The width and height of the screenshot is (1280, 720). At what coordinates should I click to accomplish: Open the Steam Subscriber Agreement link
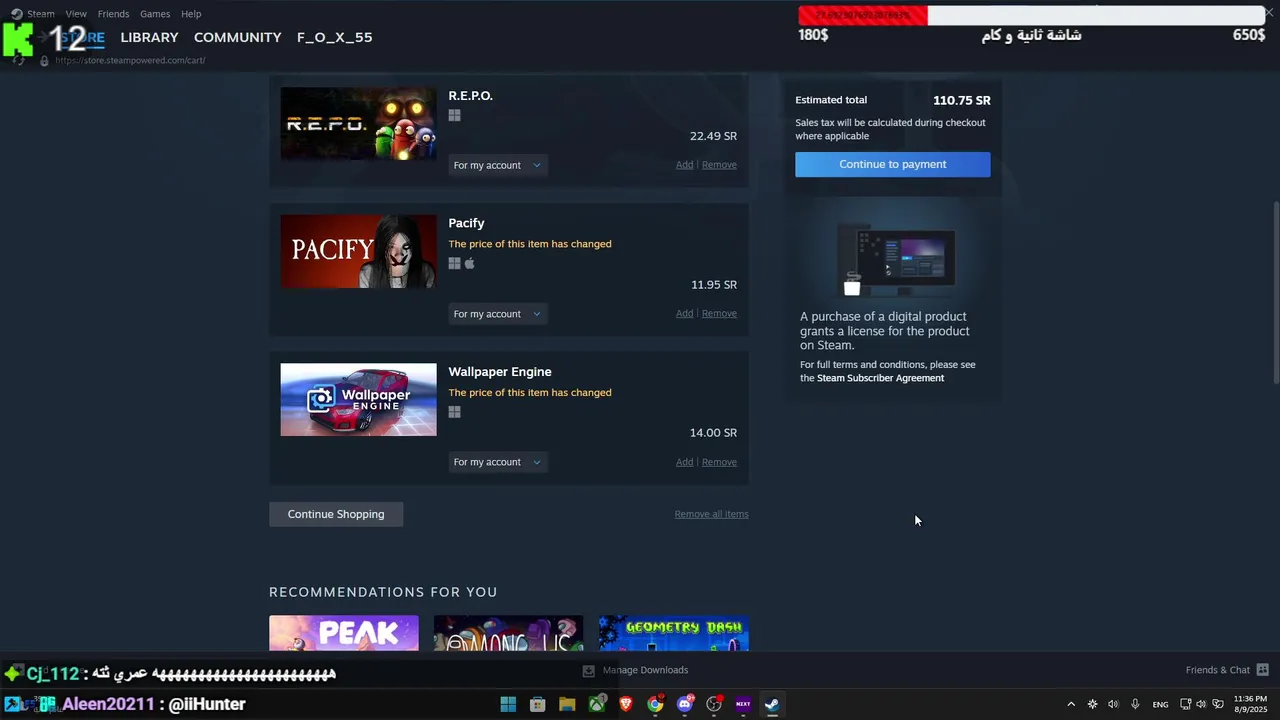880,378
